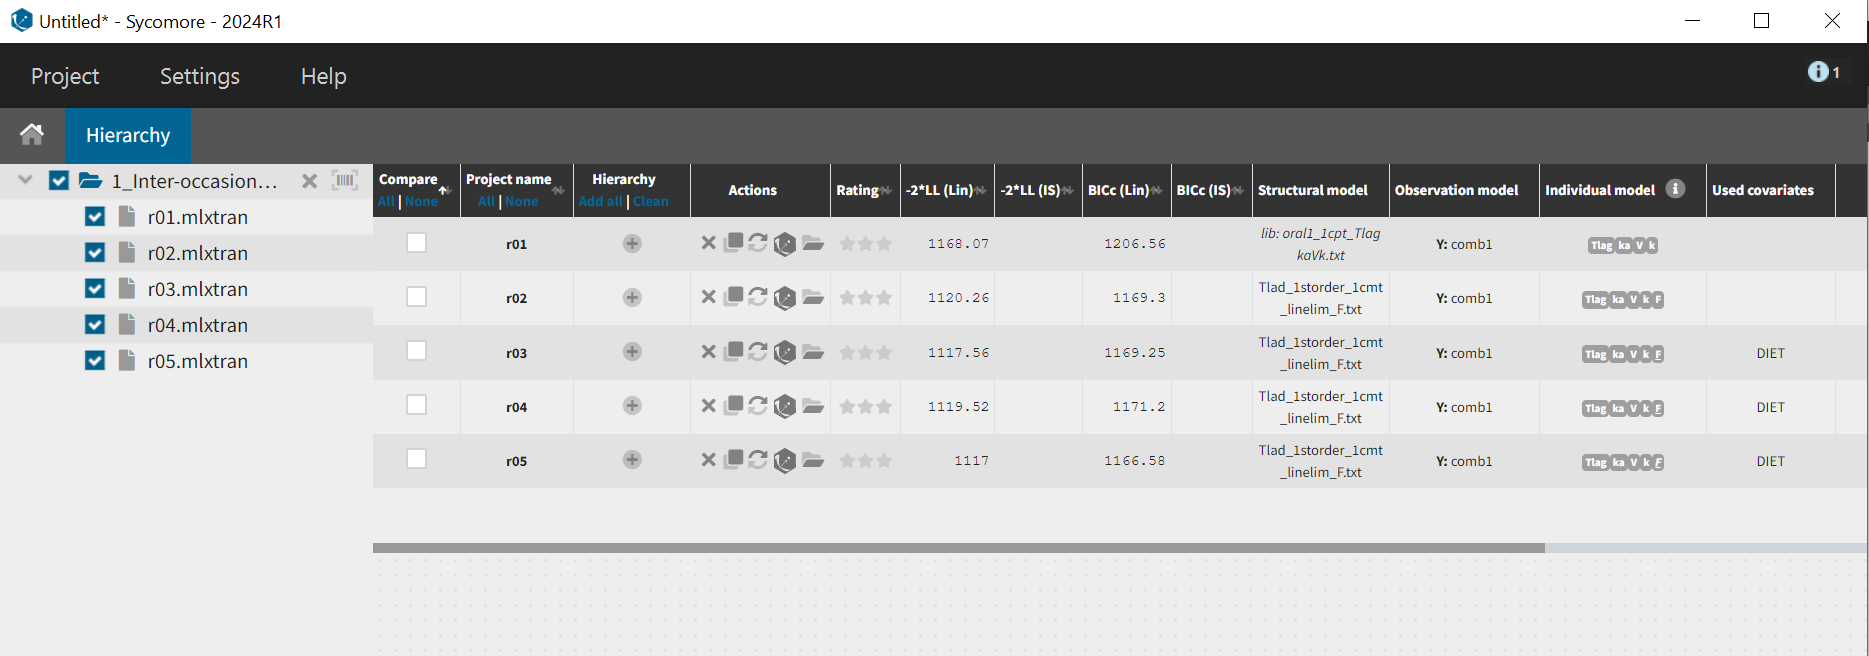Click the 'Add all' hierarchy link
Image resolution: width=1869 pixels, height=656 pixels.
pyautogui.click(x=600, y=201)
